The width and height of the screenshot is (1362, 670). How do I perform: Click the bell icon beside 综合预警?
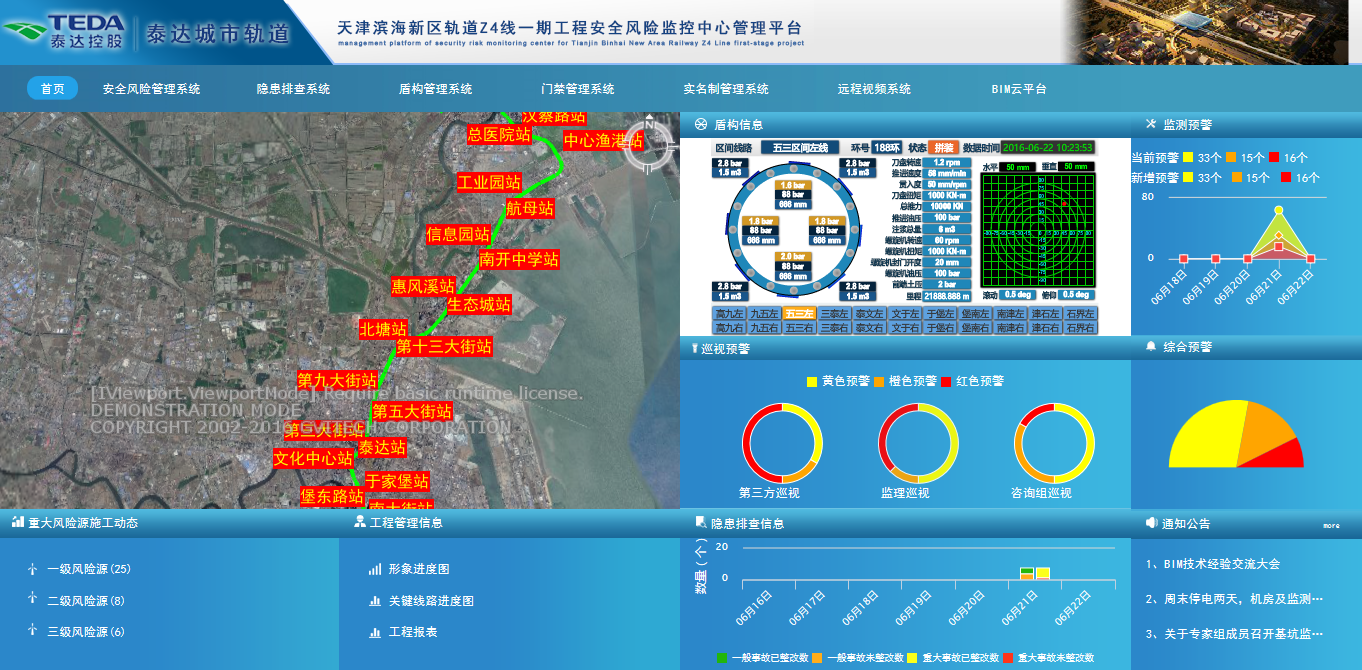(1151, 347)
